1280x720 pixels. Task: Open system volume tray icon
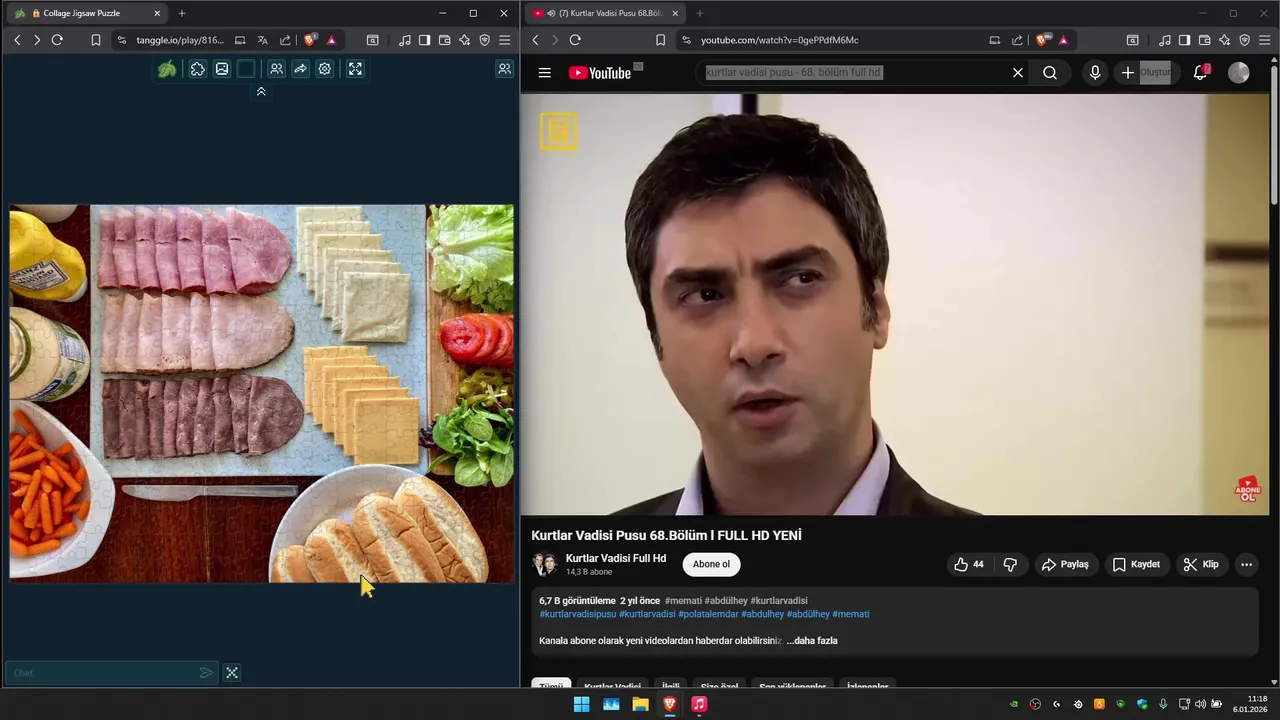[1200, 704]
